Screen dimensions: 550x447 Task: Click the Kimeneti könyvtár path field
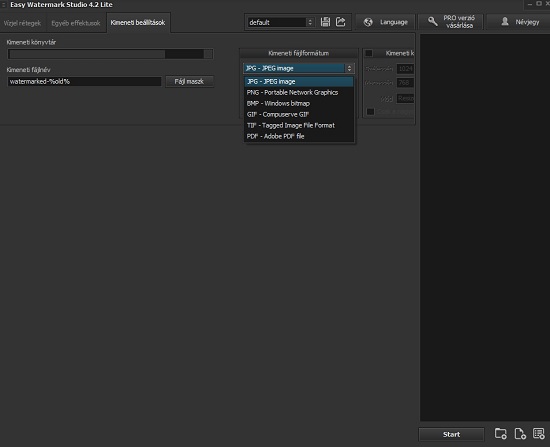pyautogui.click(x=106, y=54)
